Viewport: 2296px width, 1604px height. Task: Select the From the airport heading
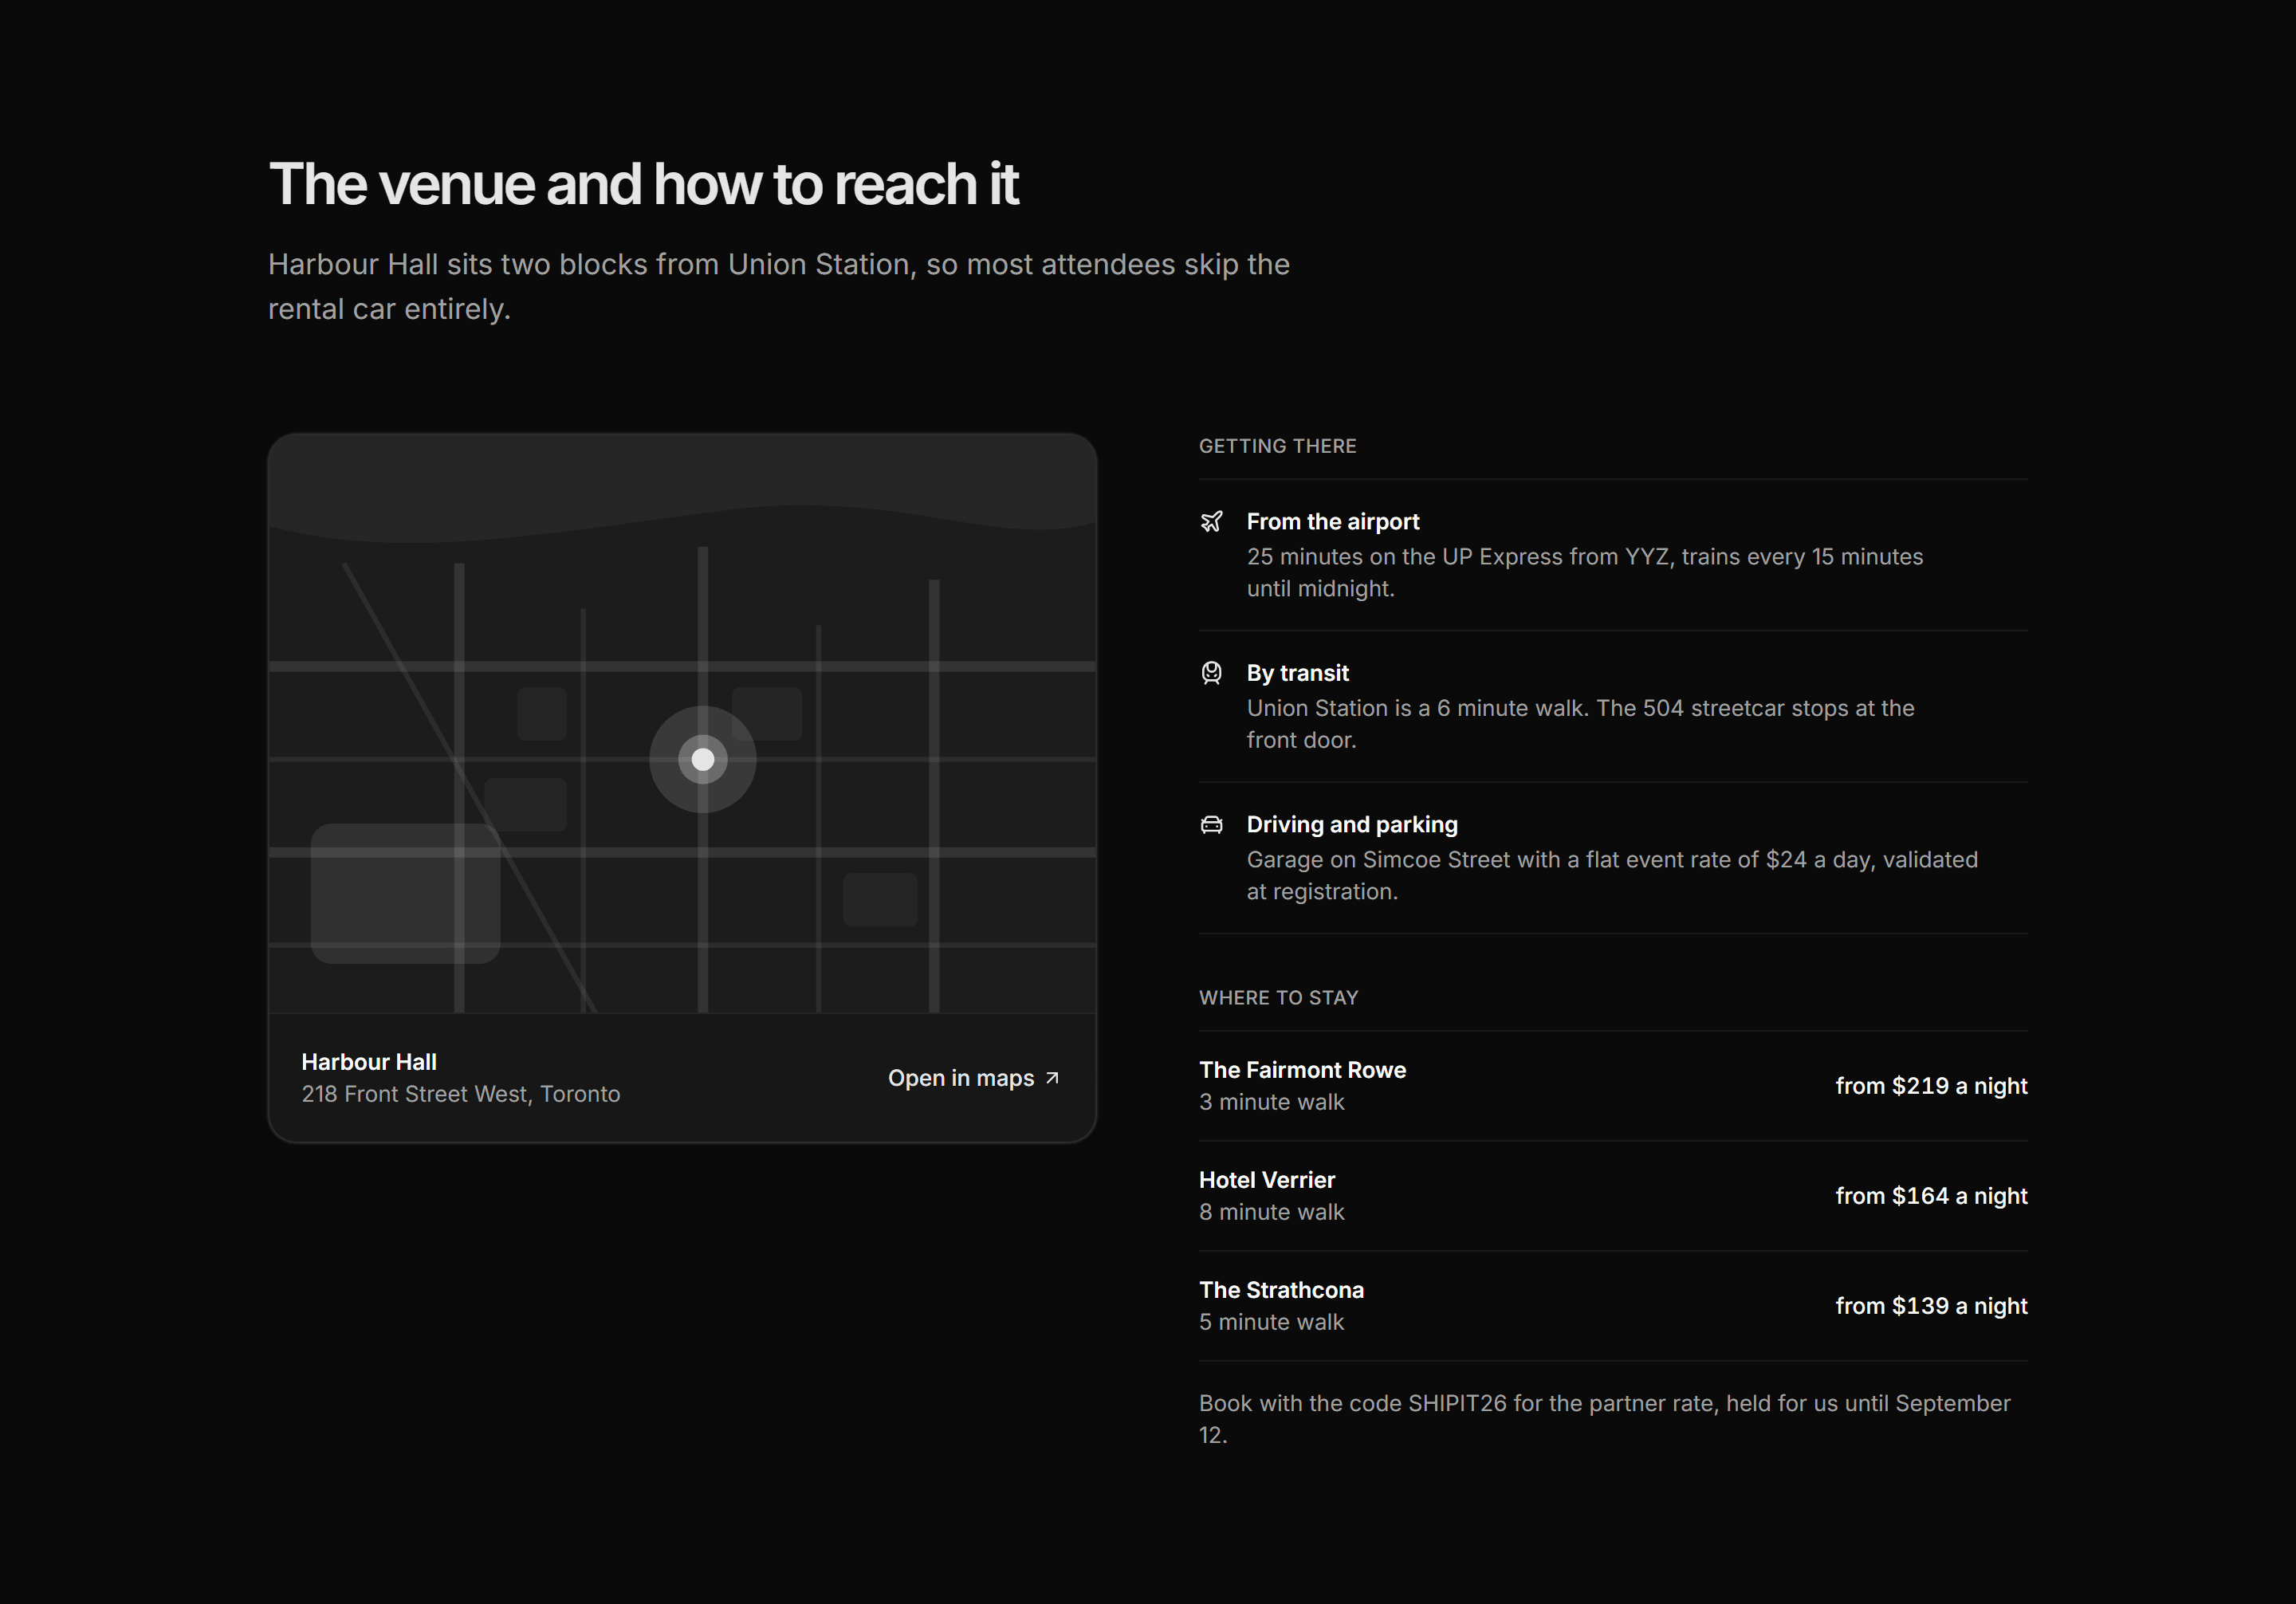[x=1332, y=521]
